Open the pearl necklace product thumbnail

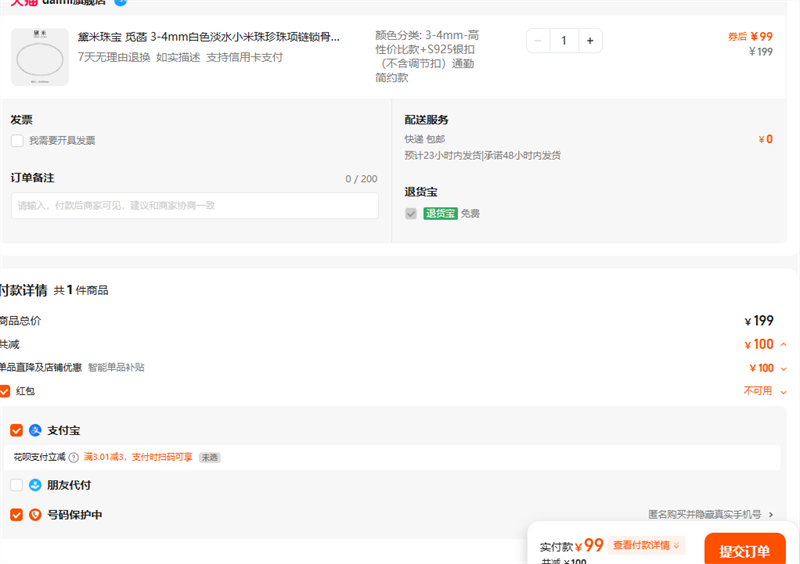(40, 56)
